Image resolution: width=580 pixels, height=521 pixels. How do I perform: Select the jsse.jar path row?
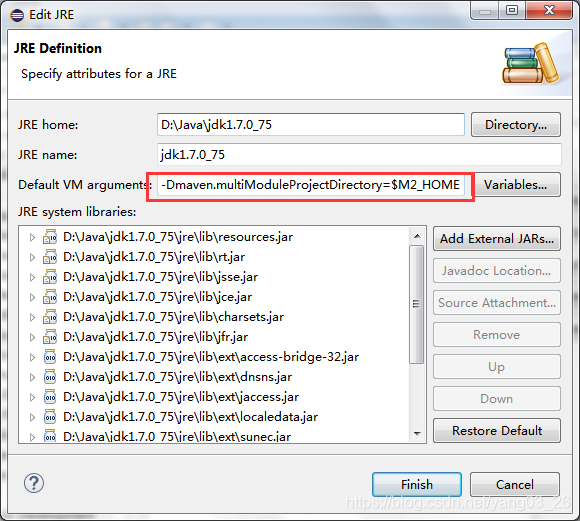point(161,277)
